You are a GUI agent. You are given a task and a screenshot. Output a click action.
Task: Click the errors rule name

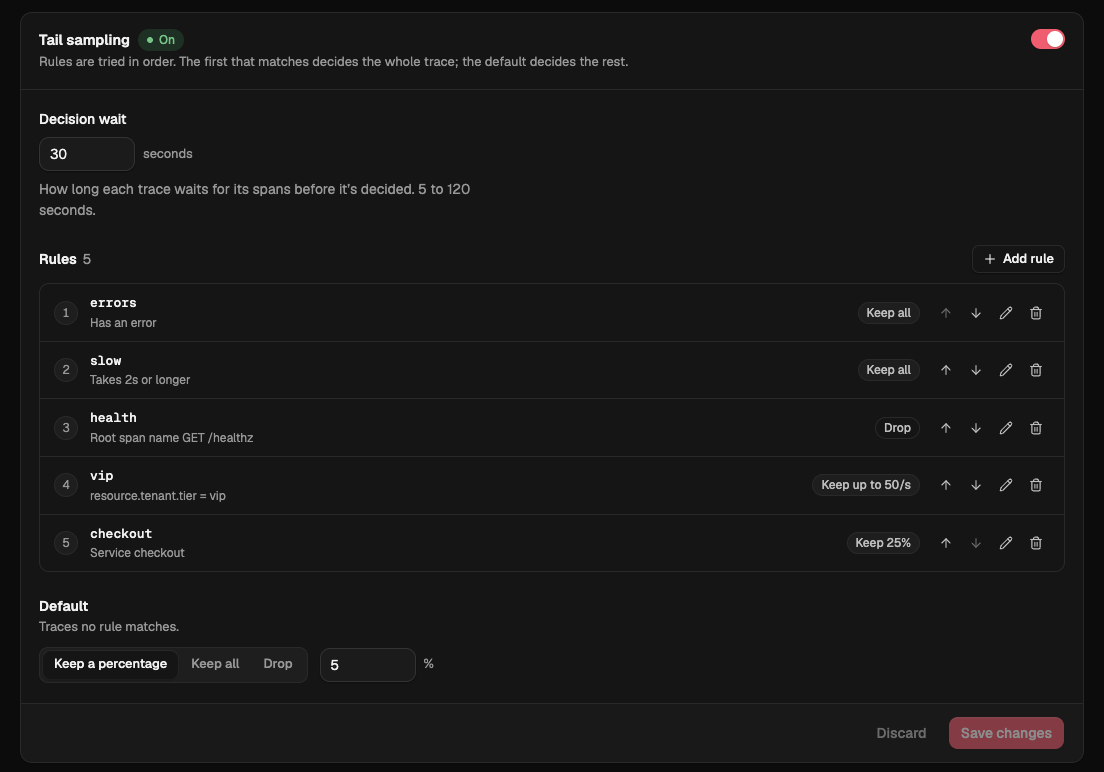coord(113,303)
